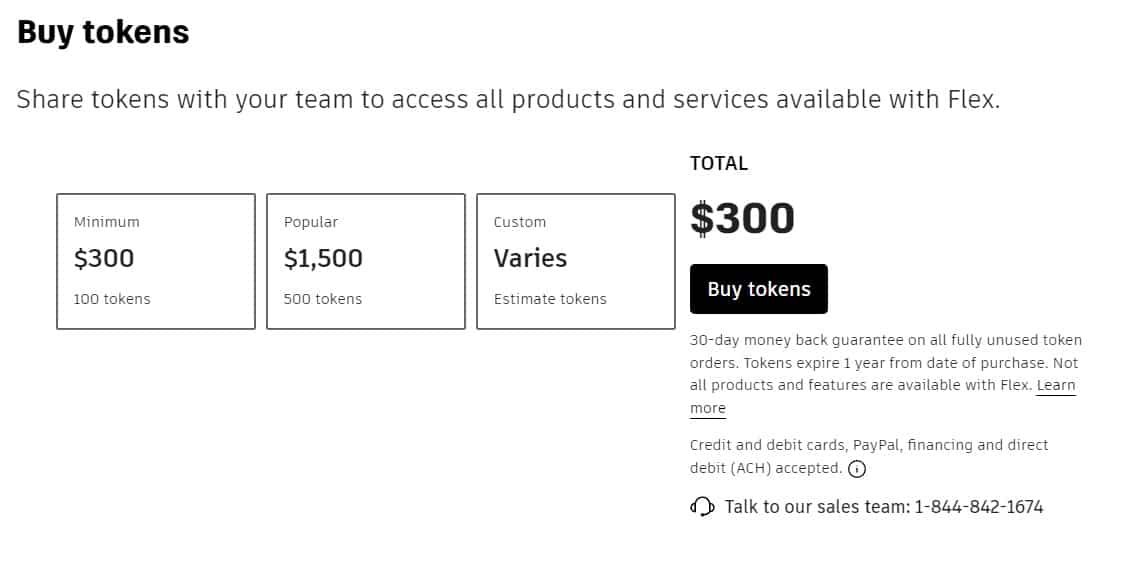This screenshot has width=1123, height=572.
Task: Select the Popular $1,500 token option
Action: [366, 261]
